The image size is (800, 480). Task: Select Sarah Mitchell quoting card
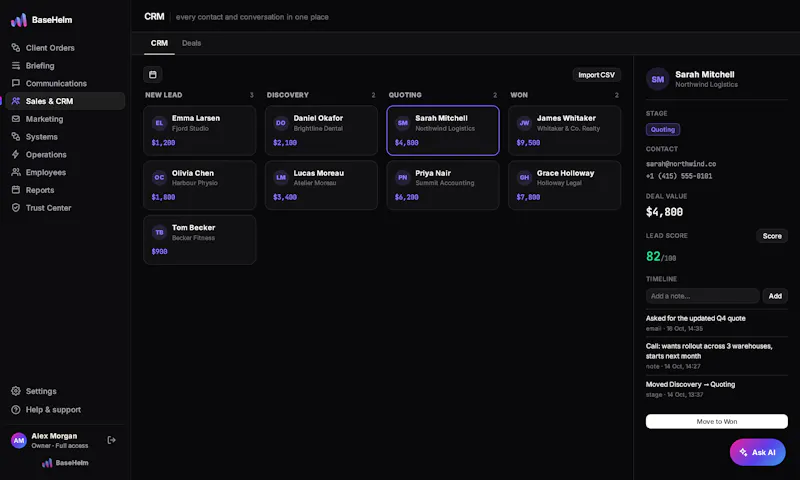coord(443,131)
